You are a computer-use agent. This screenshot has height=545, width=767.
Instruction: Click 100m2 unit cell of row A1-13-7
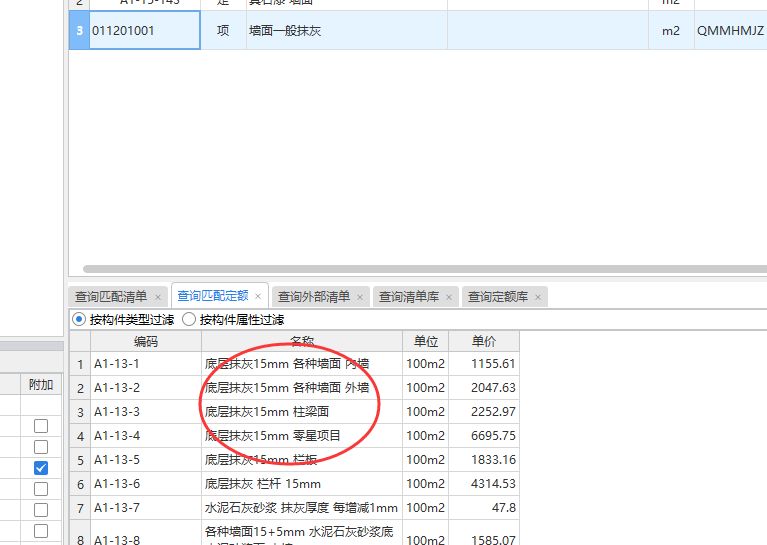point(426,508)
